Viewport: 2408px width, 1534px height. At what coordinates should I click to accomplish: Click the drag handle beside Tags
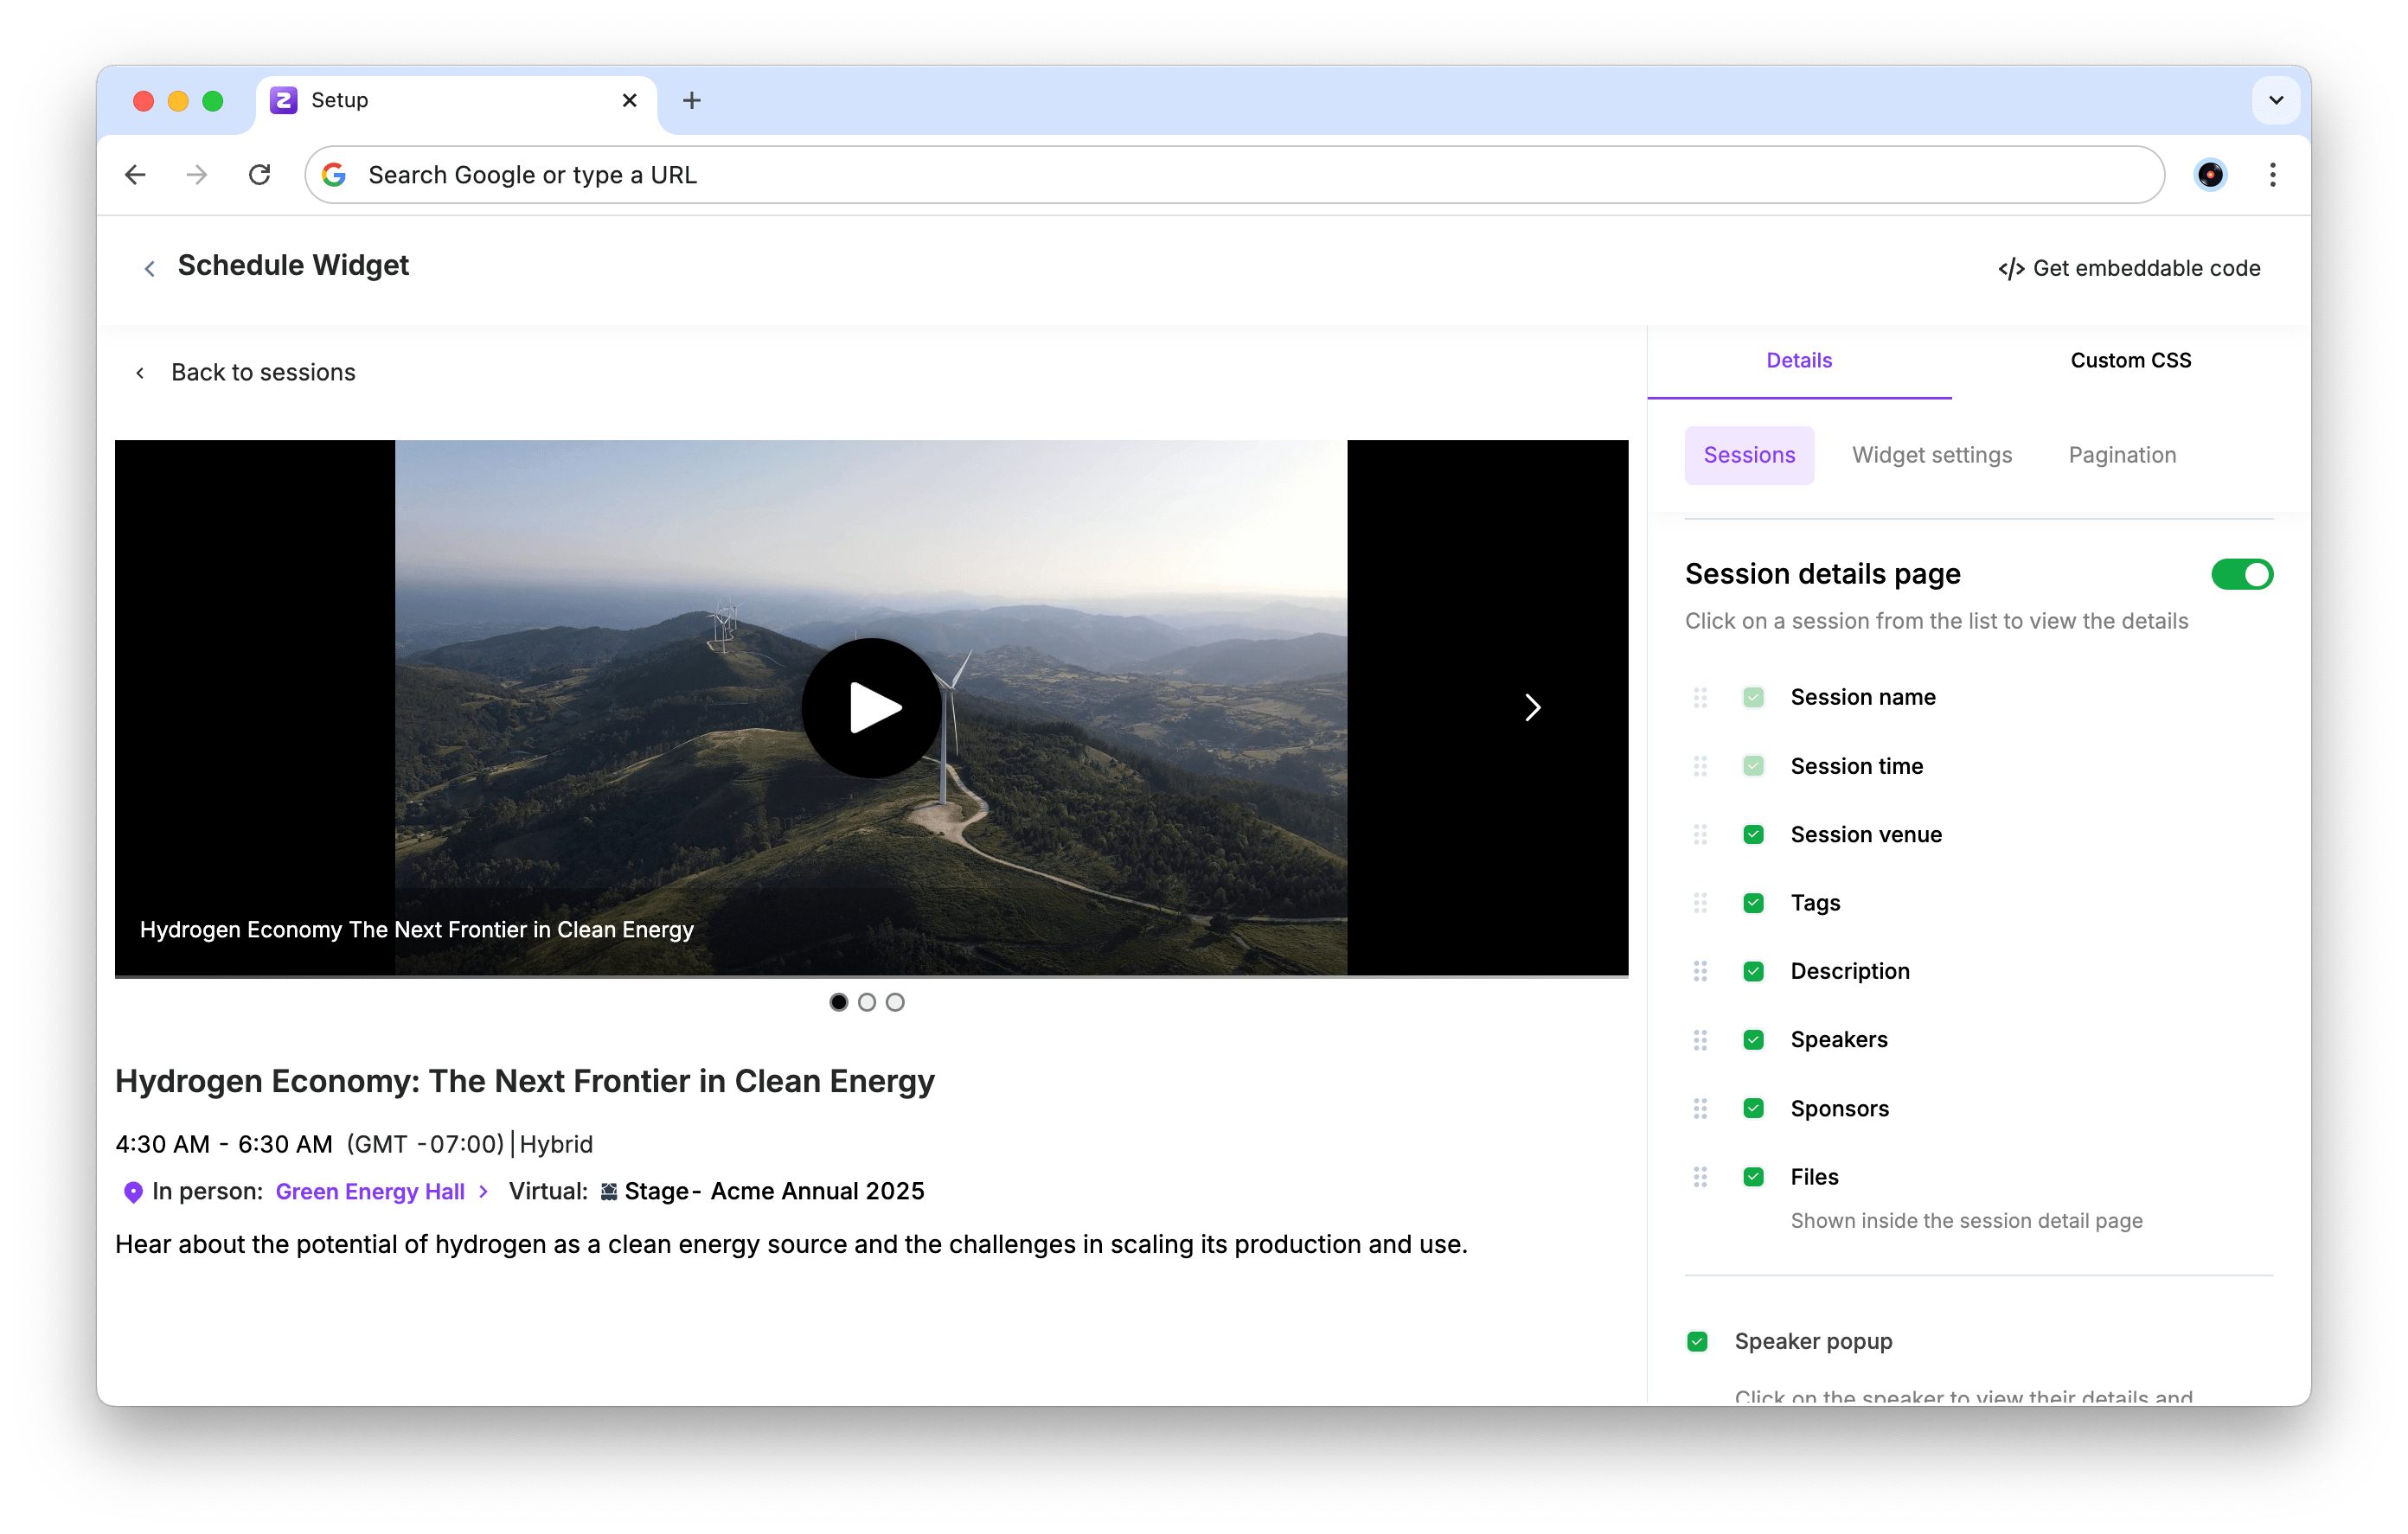[1700, 903]
